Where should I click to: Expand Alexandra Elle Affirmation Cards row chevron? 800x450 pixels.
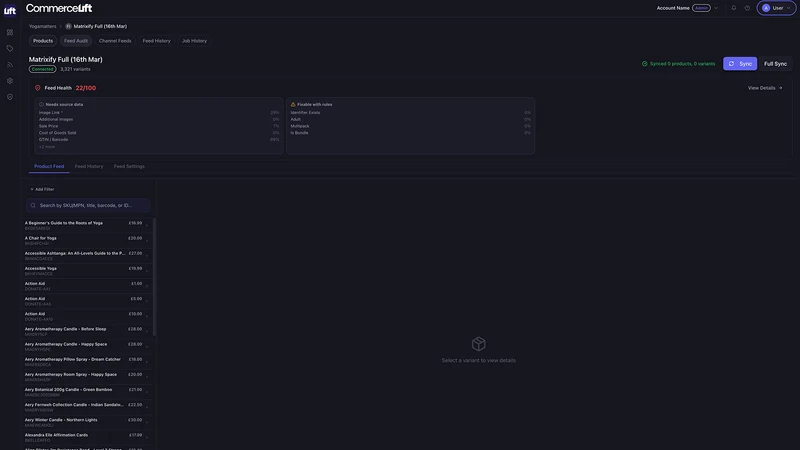pos(147,437)
